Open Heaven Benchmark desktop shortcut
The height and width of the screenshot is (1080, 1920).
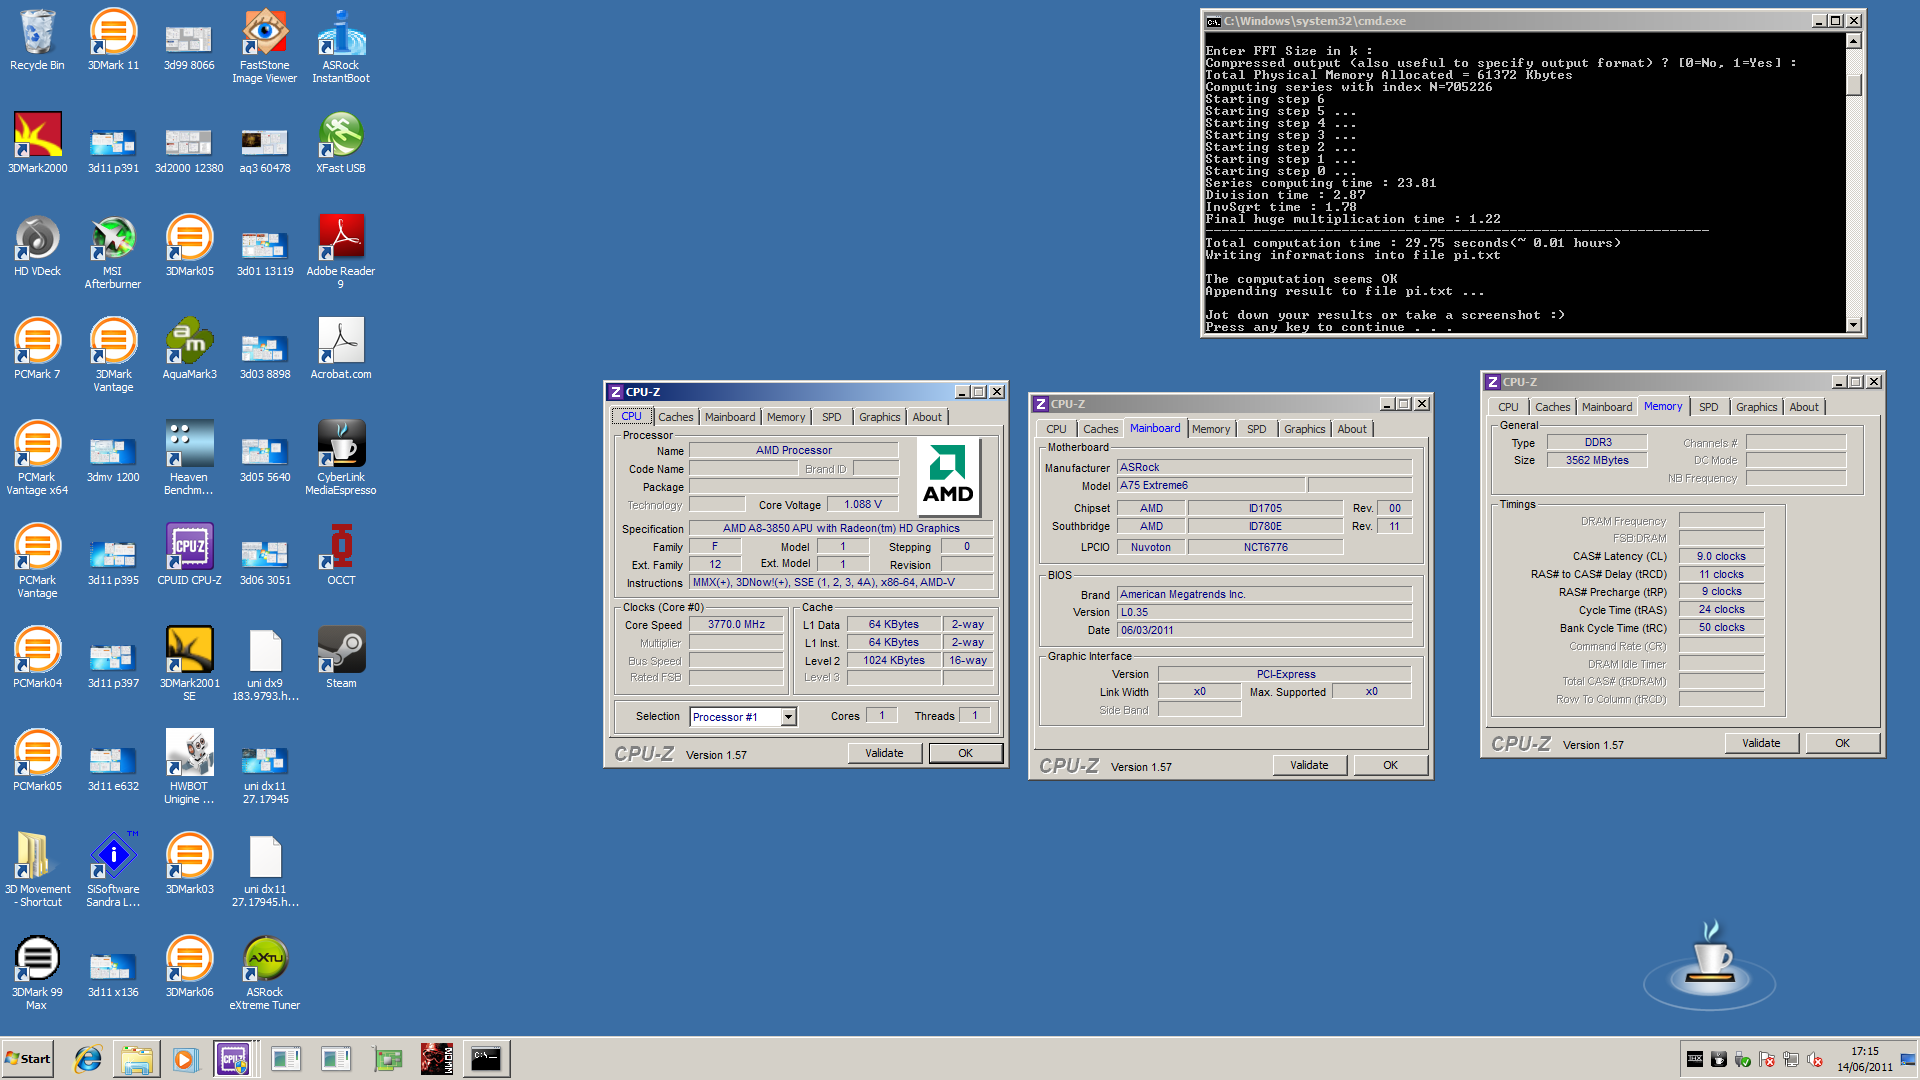click(x=189, y=458)
